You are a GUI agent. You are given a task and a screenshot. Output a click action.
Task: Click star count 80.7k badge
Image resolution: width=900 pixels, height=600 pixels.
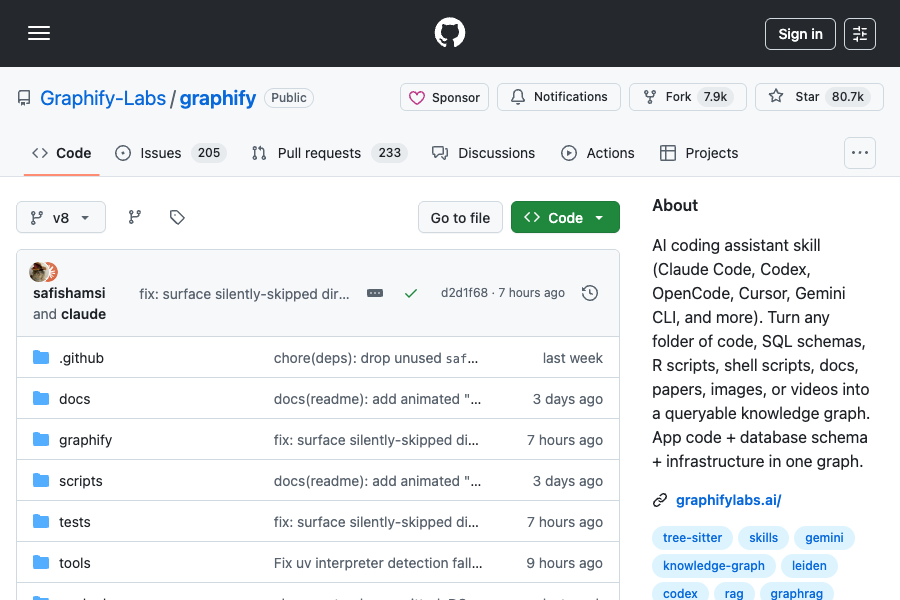[x=848, y=97]
